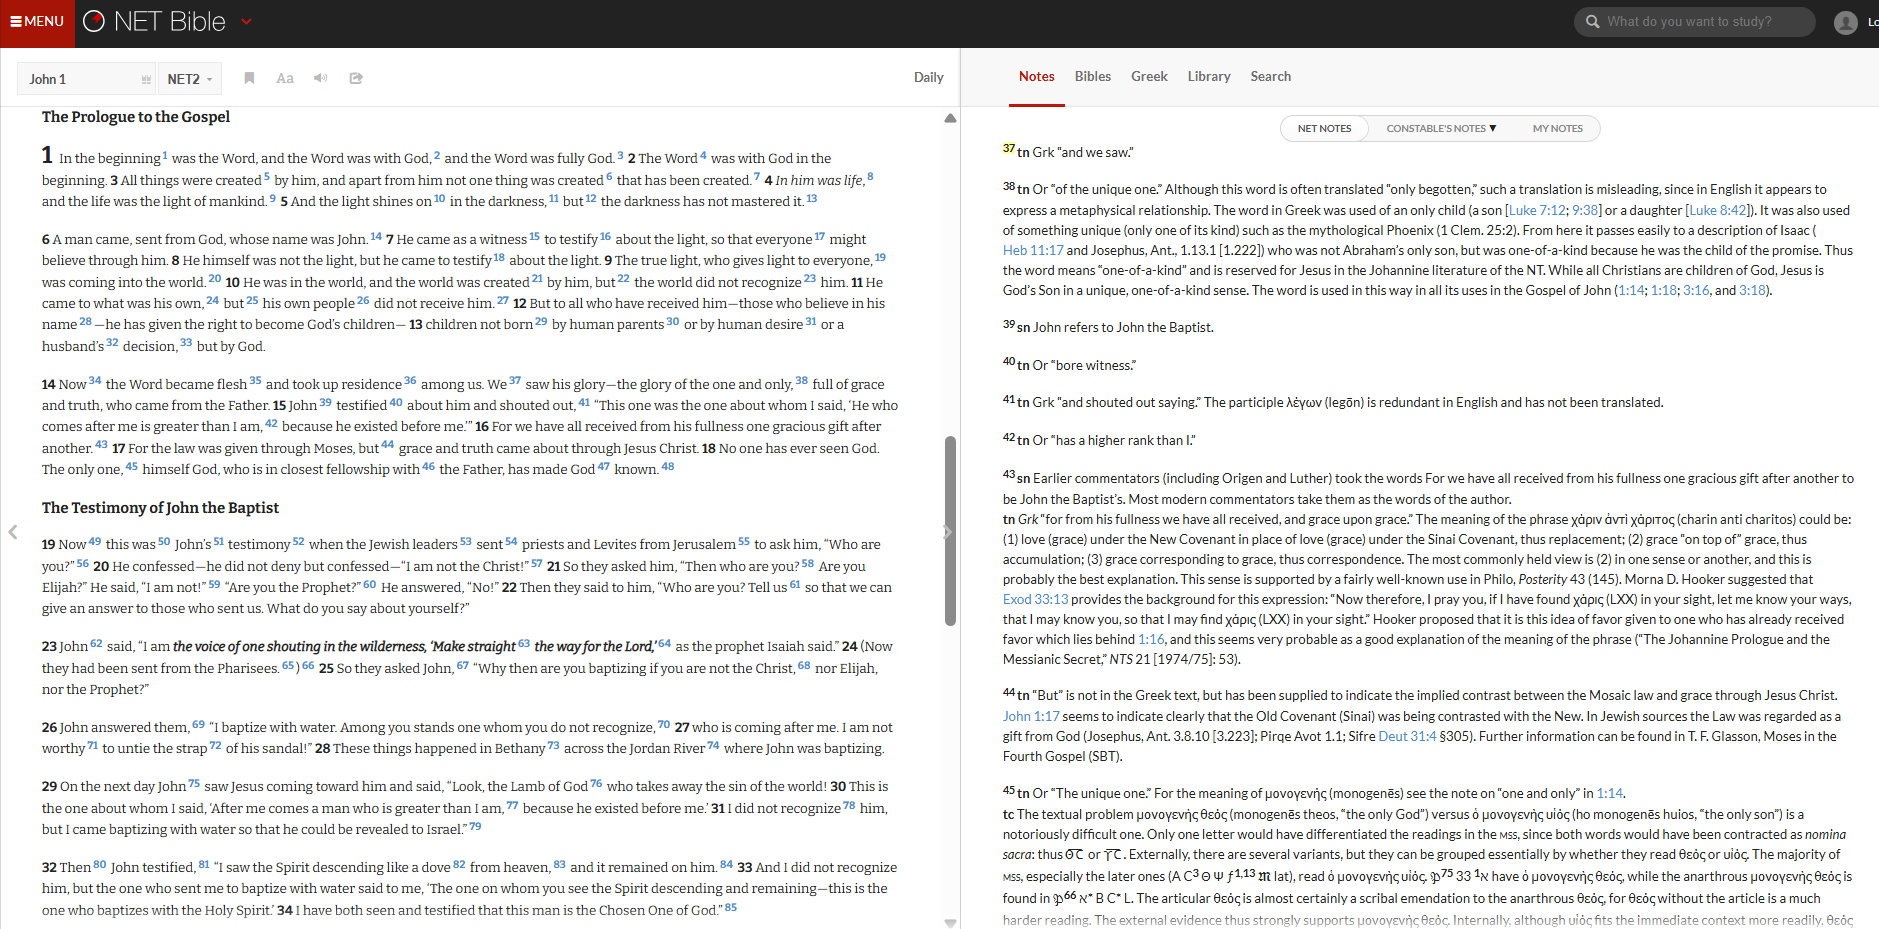
Task: Expand the red arrow beside NET Bible
Action: 247,22
